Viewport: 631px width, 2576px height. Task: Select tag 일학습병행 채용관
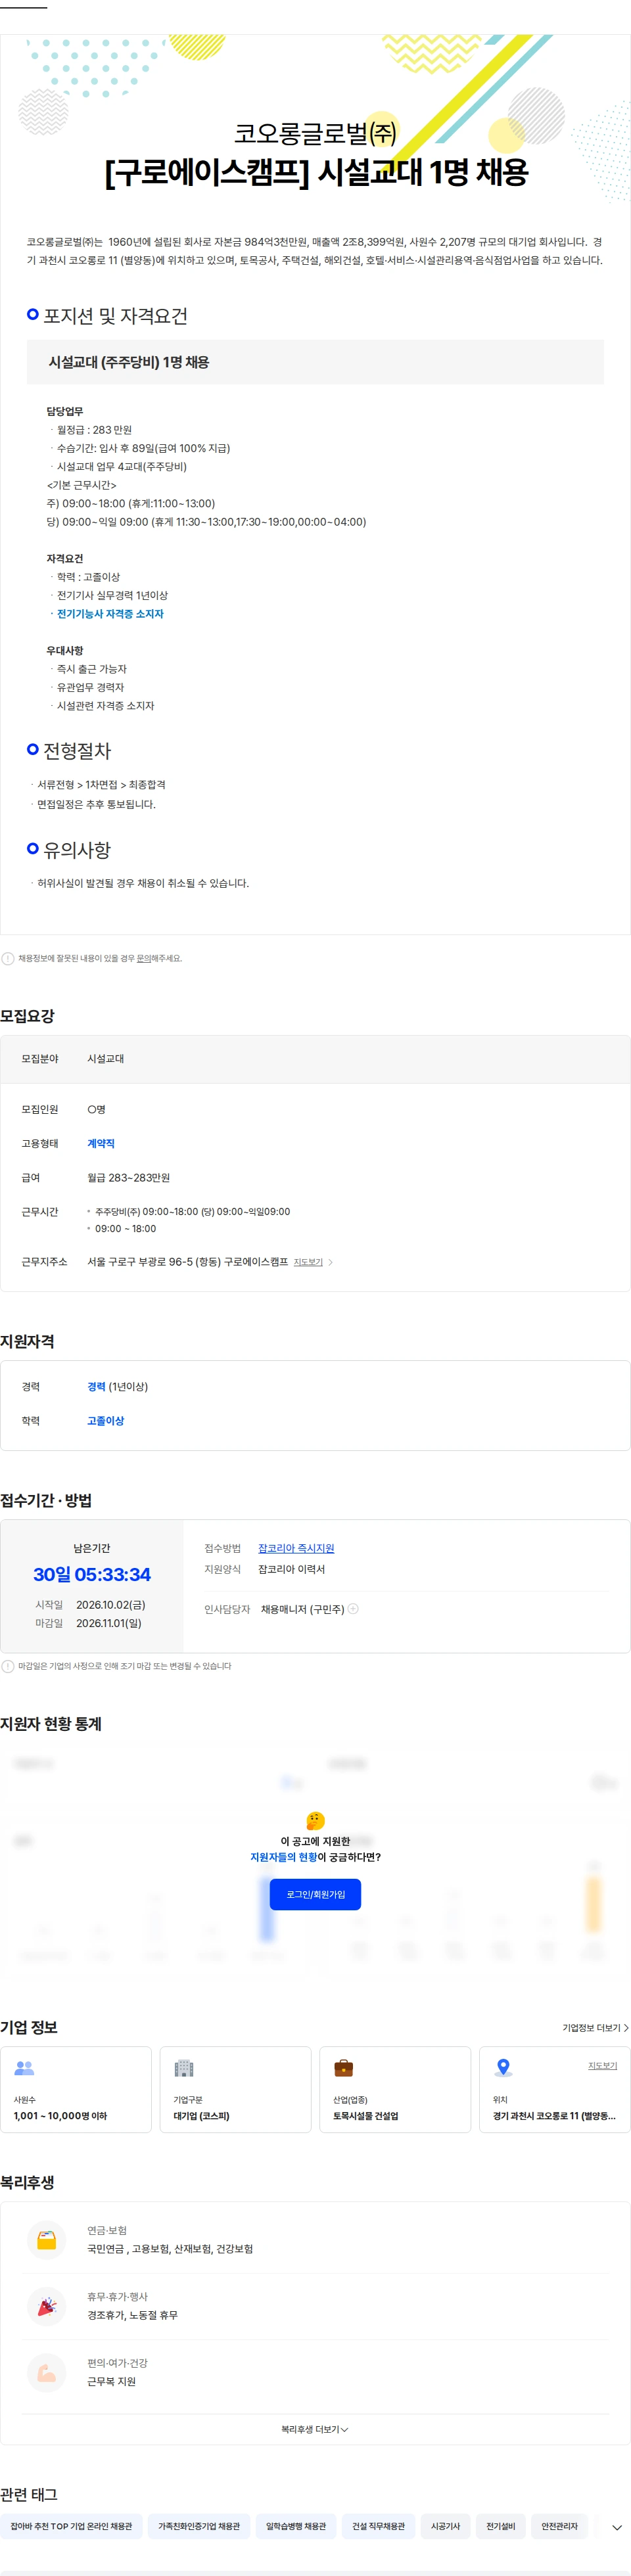296,2526
